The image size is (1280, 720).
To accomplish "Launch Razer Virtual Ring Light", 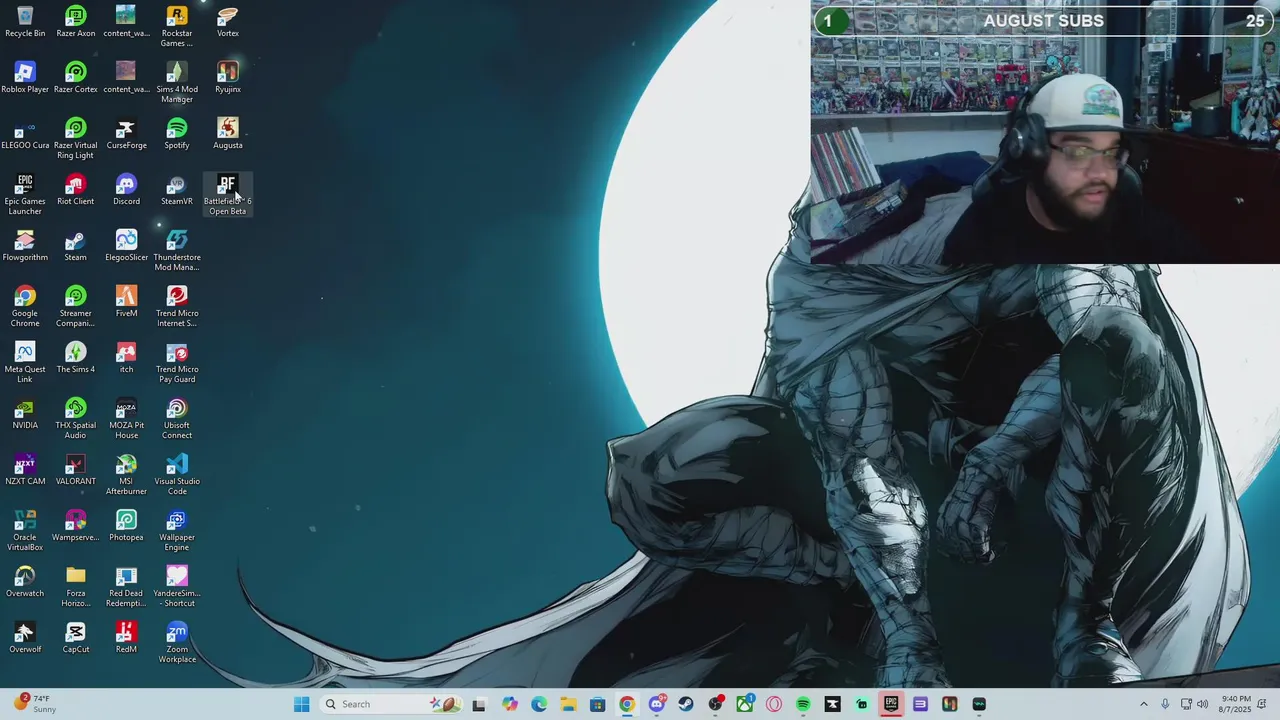I will pos(76,138).
